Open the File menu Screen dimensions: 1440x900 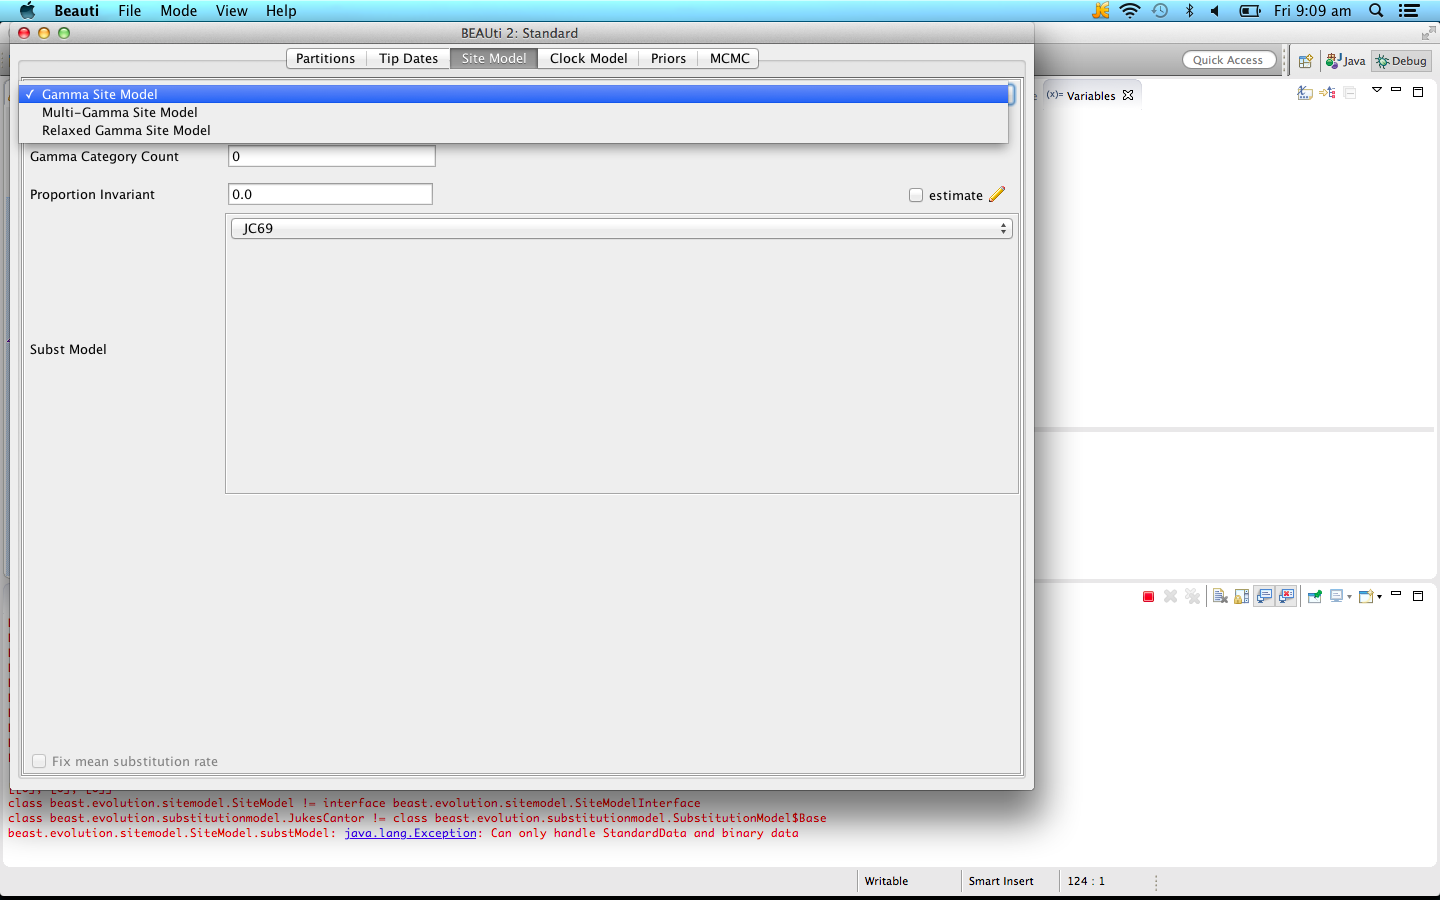[x=130, y=11]
